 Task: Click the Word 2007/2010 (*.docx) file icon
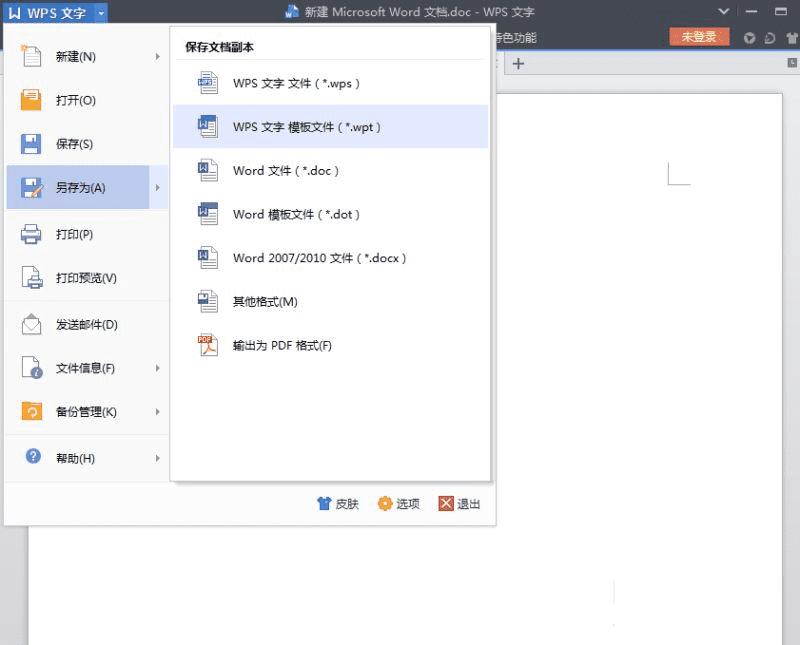[x=208, y=258]
